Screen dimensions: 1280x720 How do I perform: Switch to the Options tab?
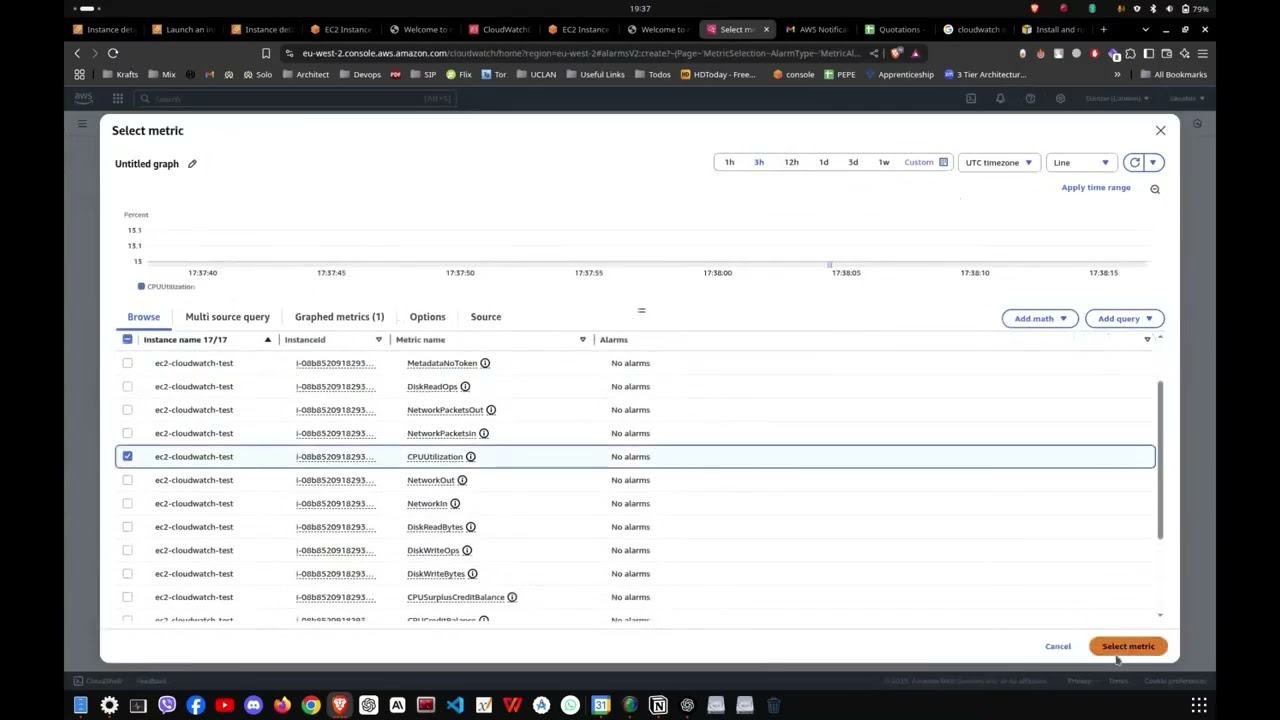click(427, 317)
